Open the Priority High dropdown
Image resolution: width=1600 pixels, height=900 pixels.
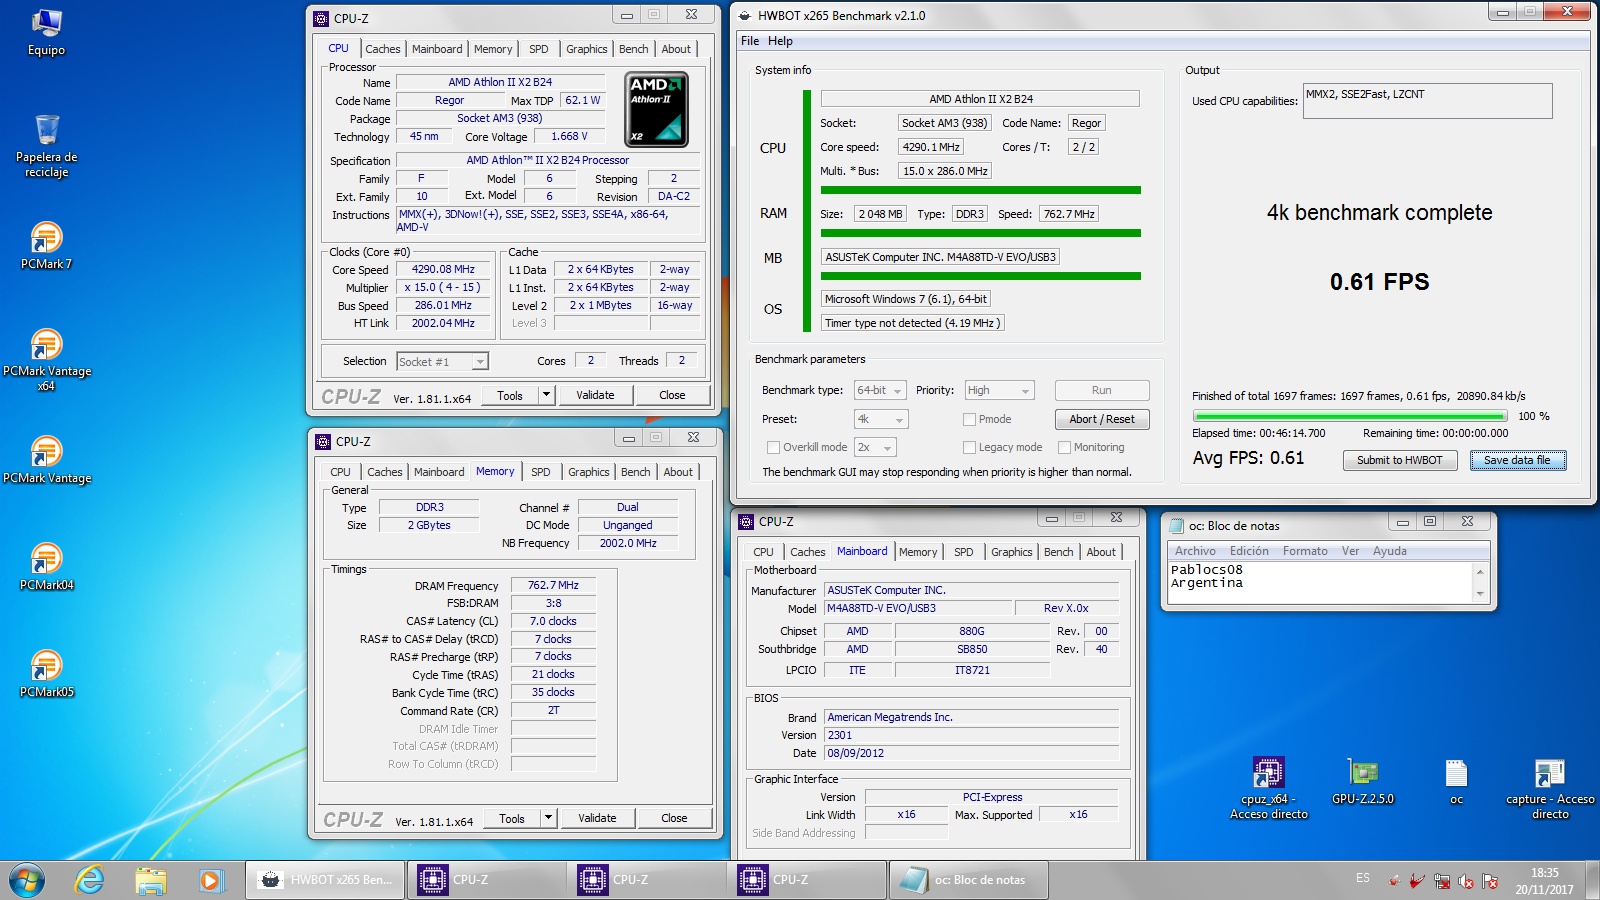coord(999,390)
